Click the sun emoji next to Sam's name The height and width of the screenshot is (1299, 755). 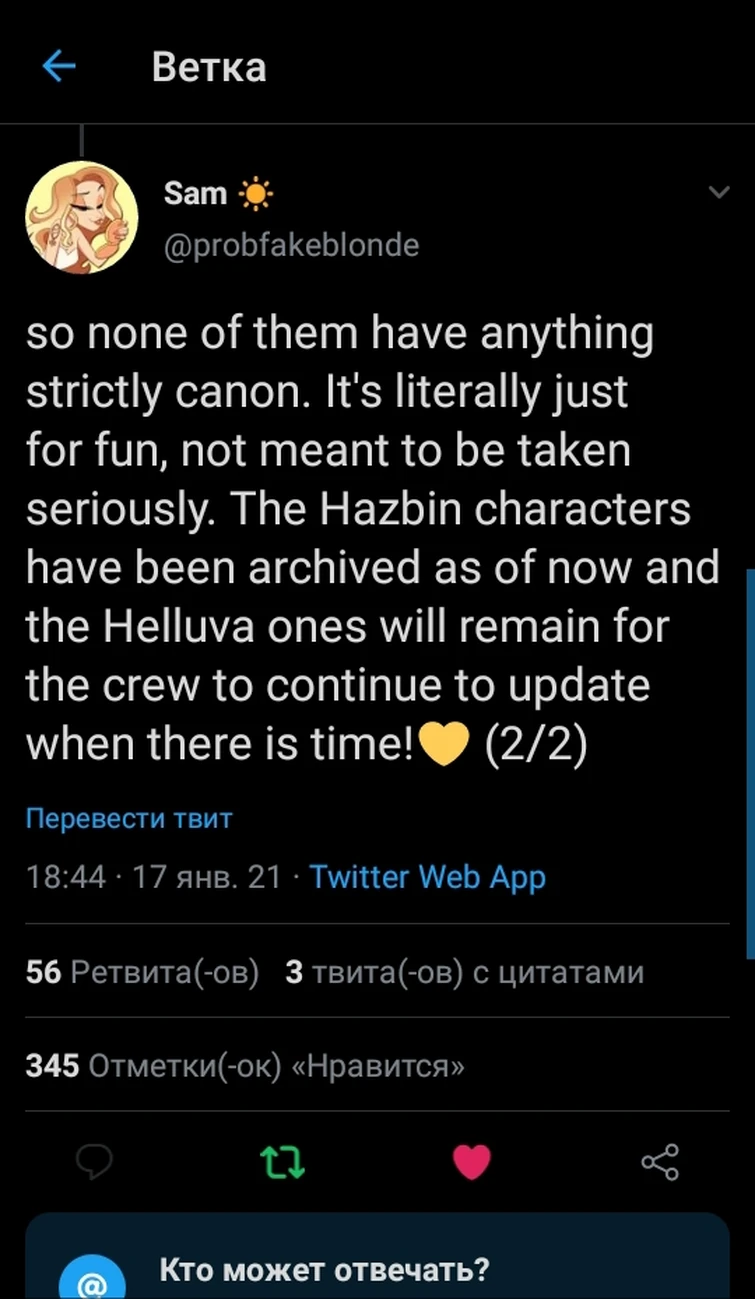pyautogui.click(x=255, y=192)
